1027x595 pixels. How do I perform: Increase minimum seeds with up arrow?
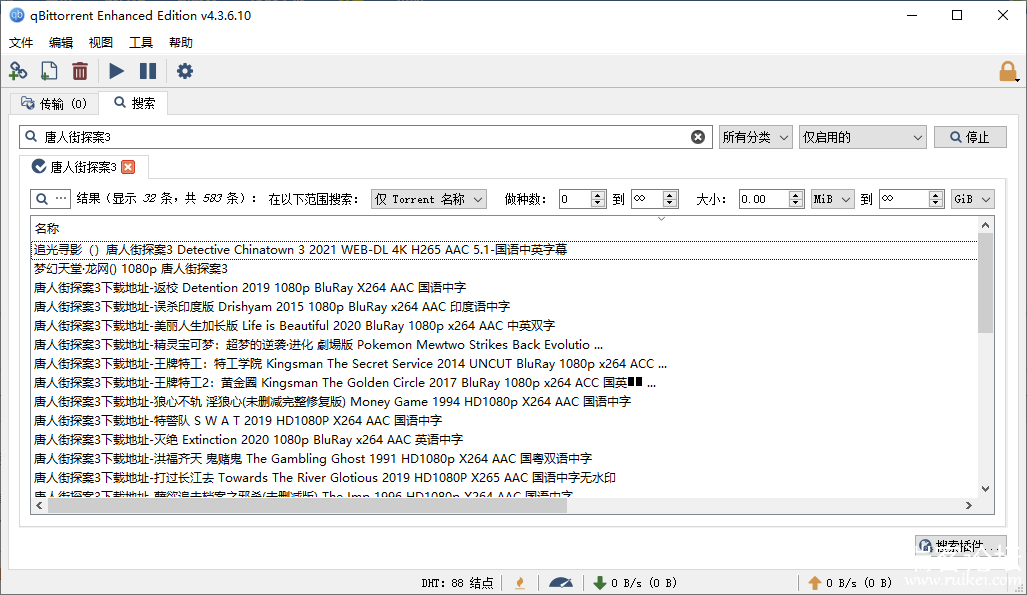597,195
